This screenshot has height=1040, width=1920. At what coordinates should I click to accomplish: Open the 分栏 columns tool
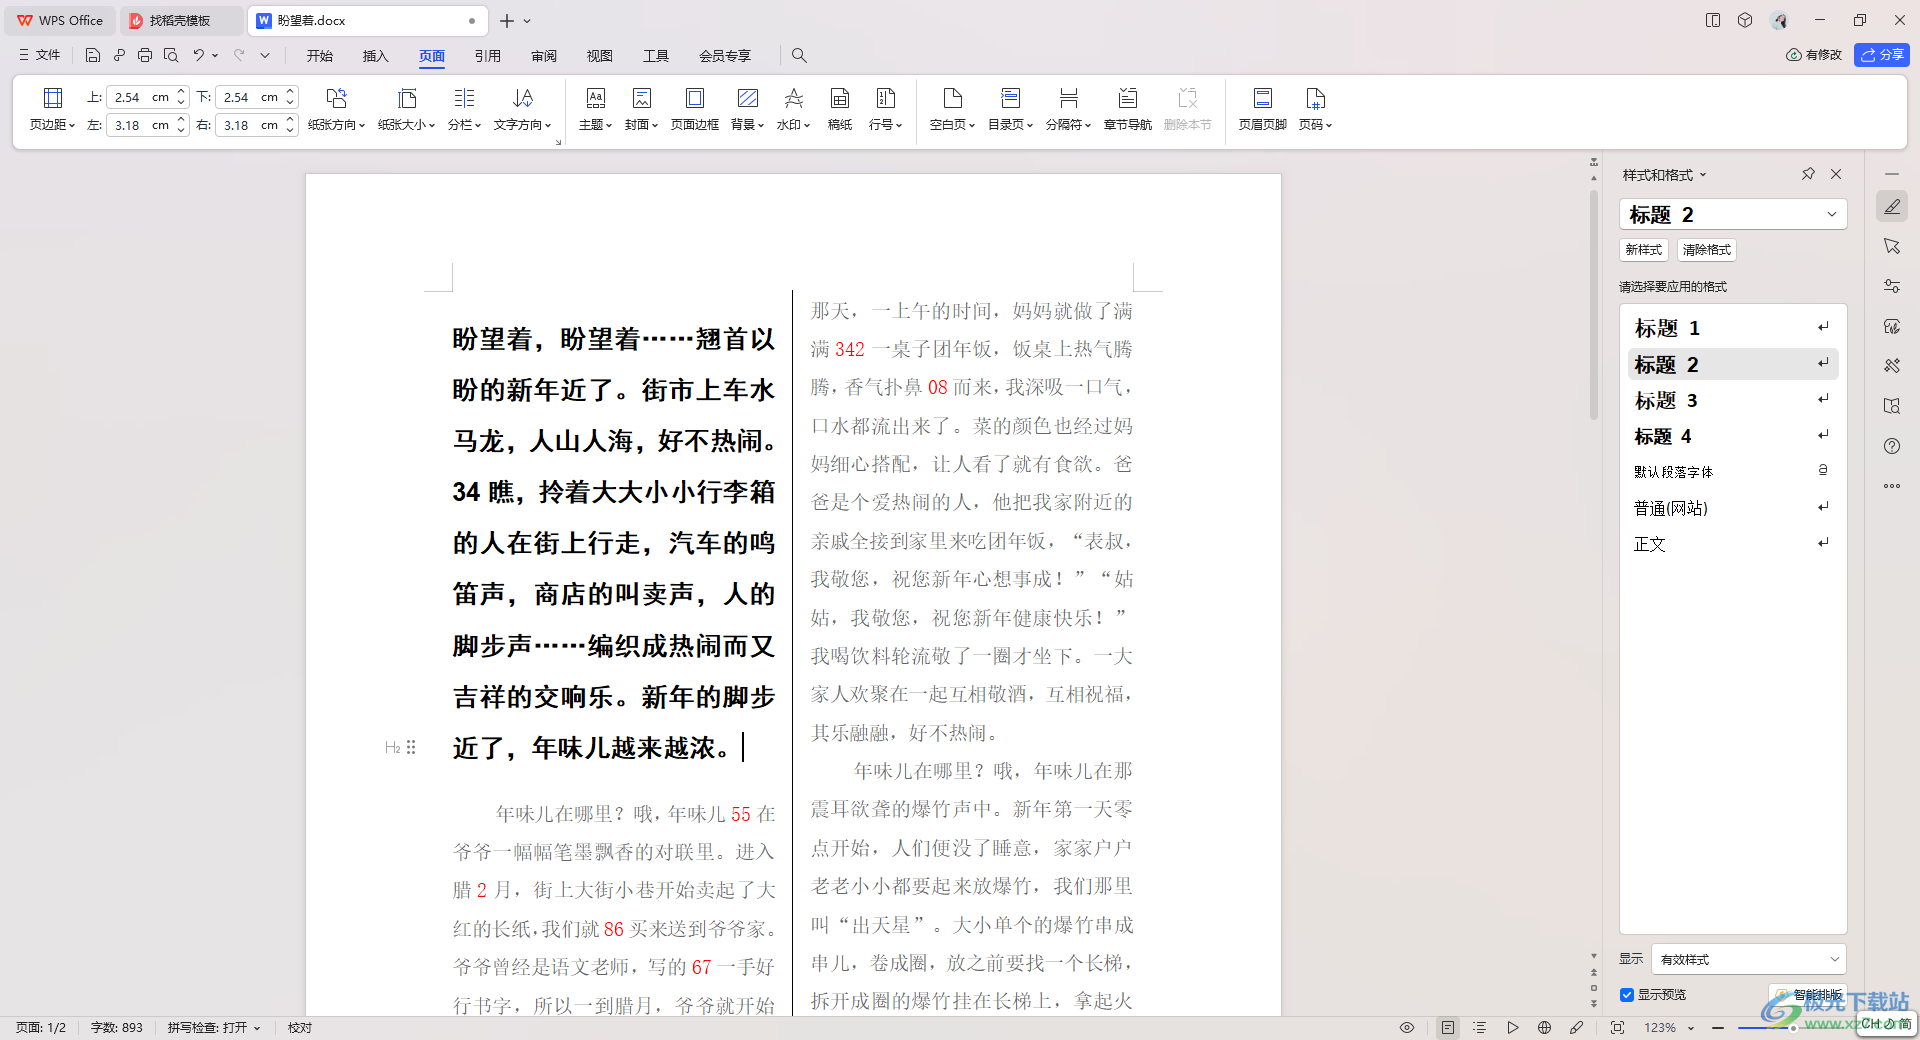pos(464,109)
